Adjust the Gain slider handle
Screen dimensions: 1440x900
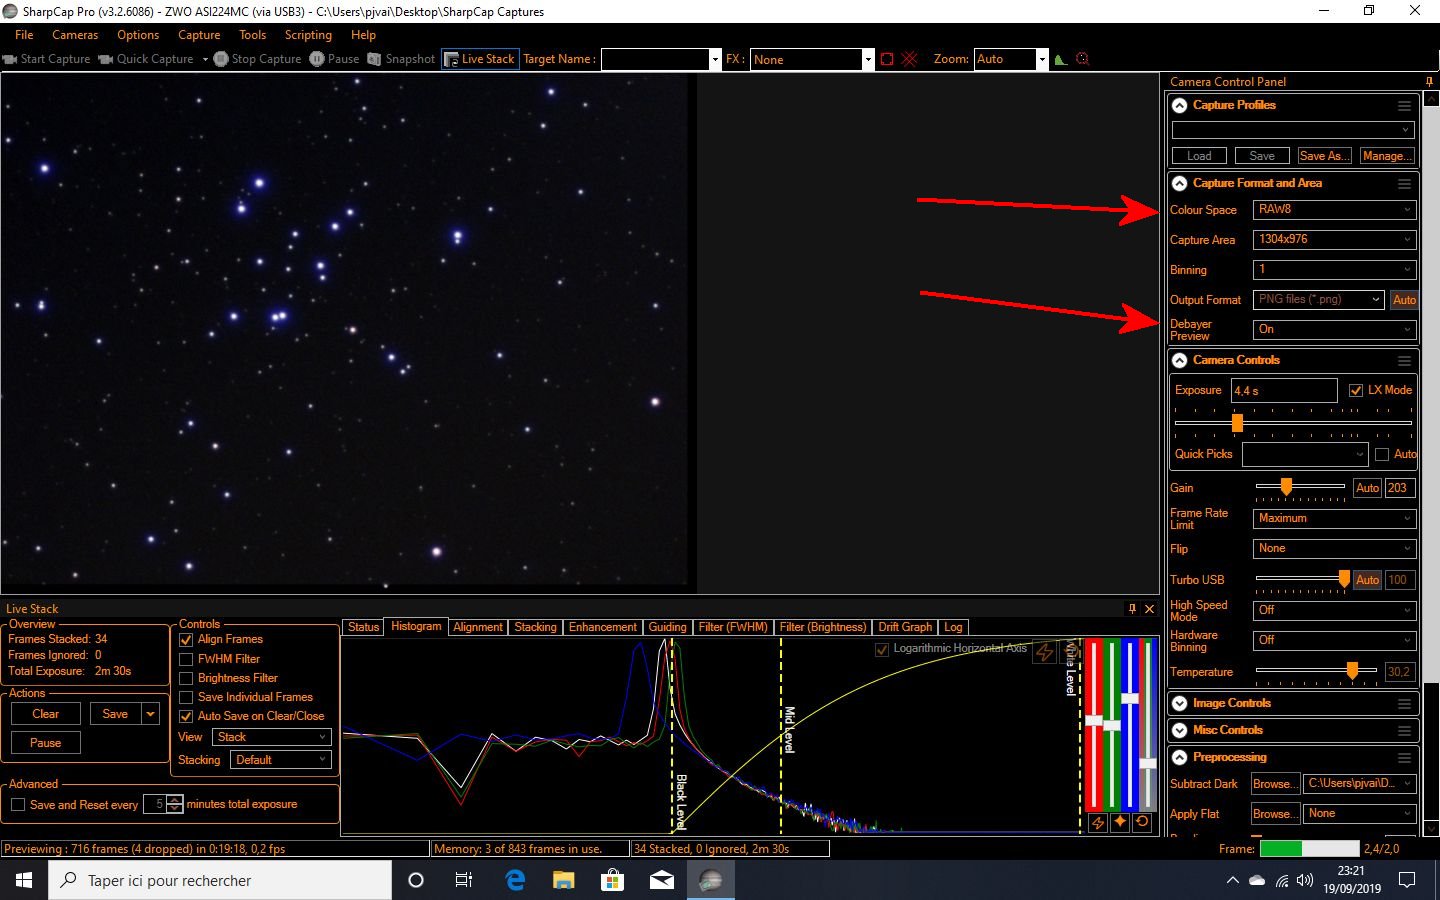[x=1286, y=487]
